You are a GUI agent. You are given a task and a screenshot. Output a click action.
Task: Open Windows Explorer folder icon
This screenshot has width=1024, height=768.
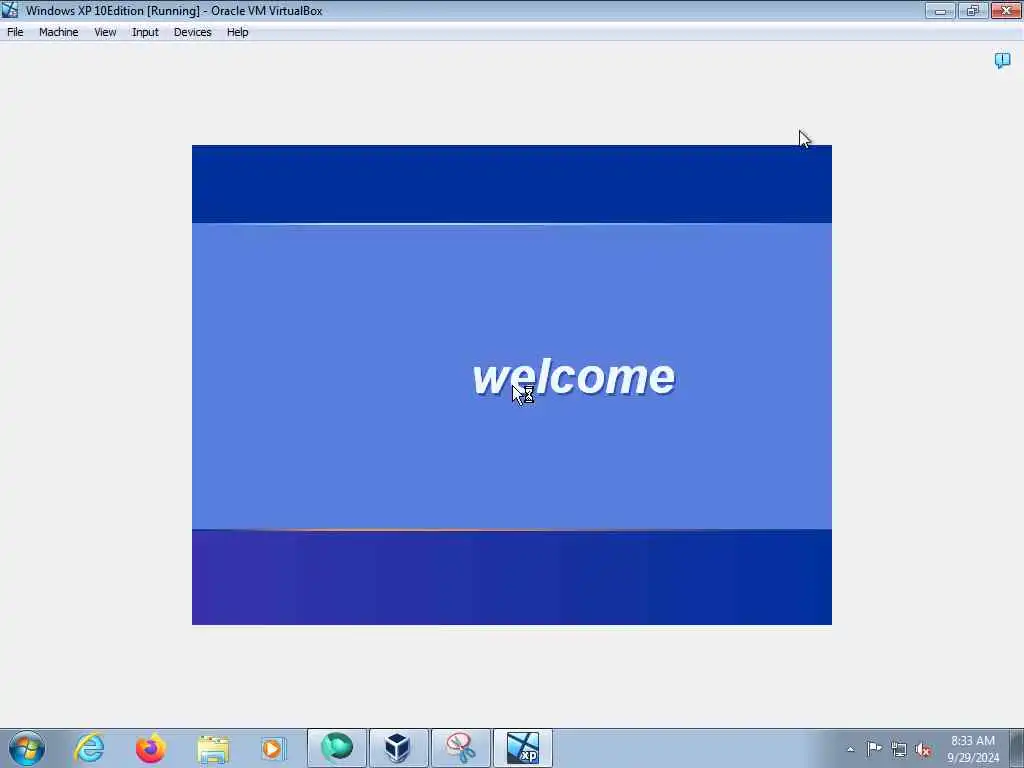click(213, 748)
